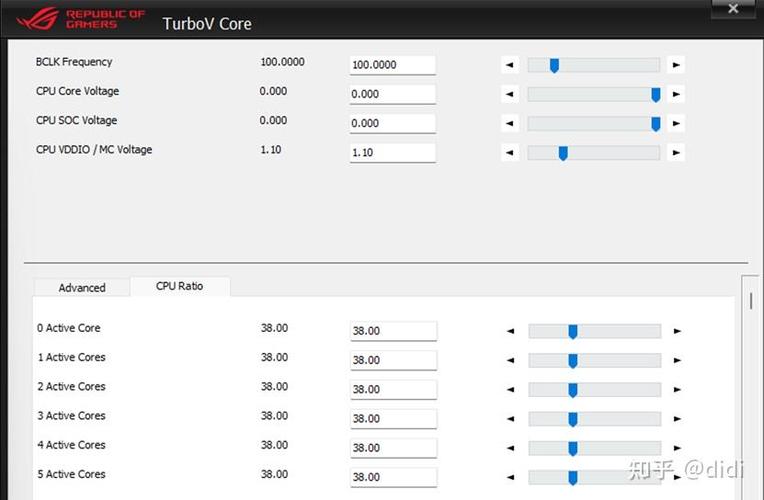Click the 2 Active Cores slider handle
The height and width of the screenshot is (500, 764).
click(x=573, y=390)
